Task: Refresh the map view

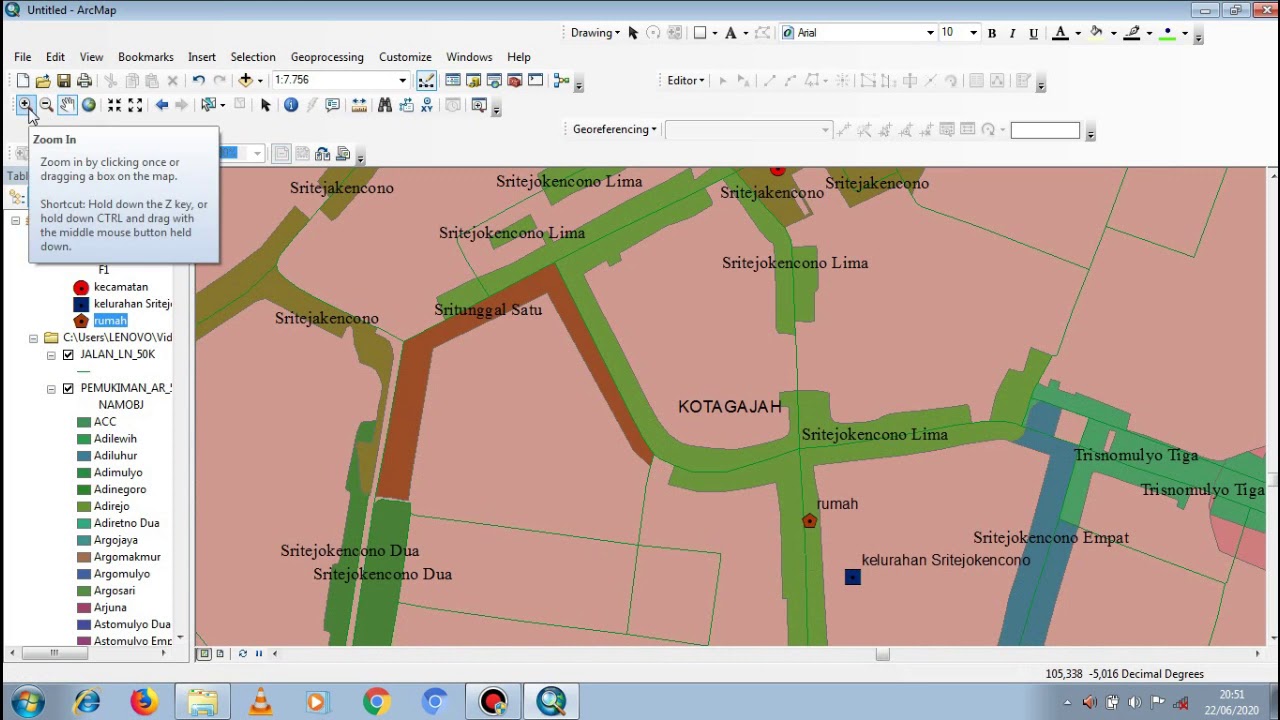Action: click(242, 654)
